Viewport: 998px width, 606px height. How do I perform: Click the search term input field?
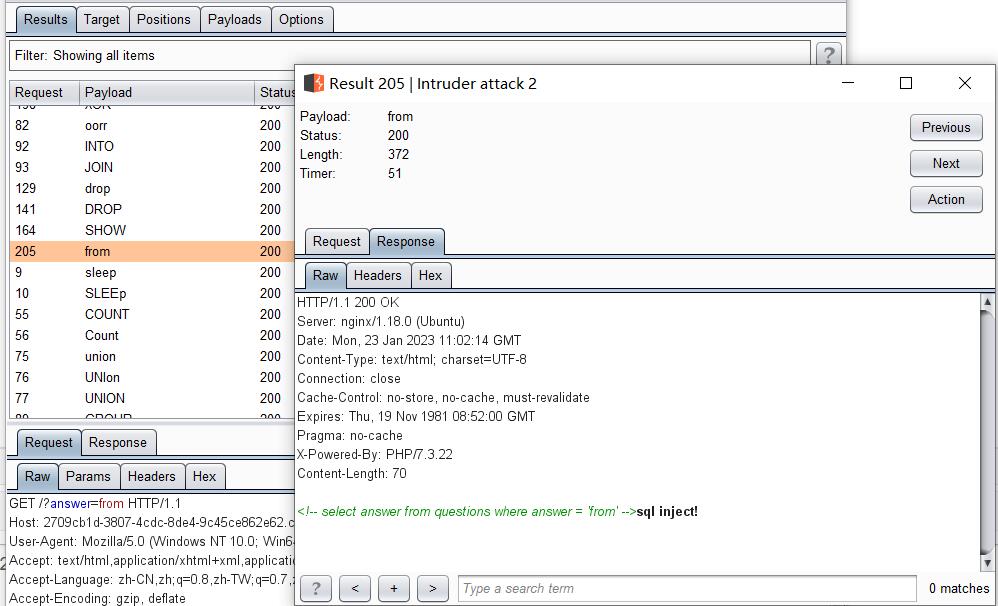click(686, 588)
